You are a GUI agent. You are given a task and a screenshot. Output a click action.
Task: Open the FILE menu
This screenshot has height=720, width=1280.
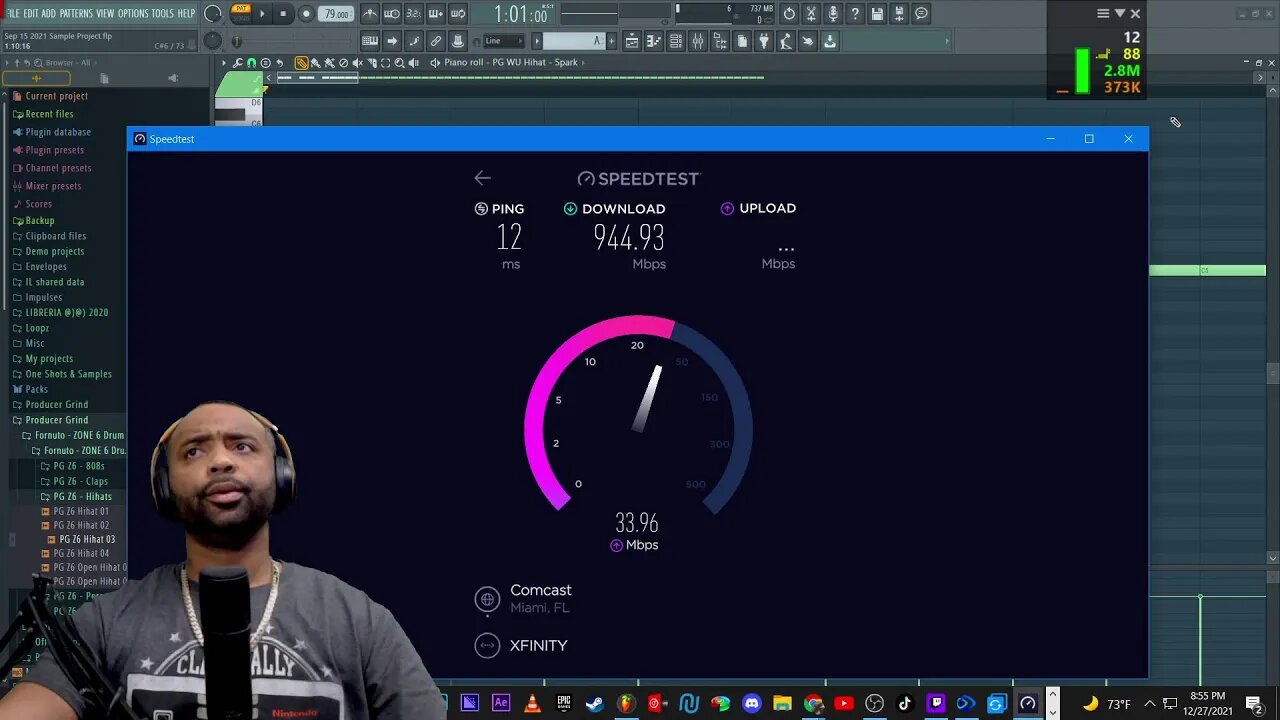[x=14, y=14]
